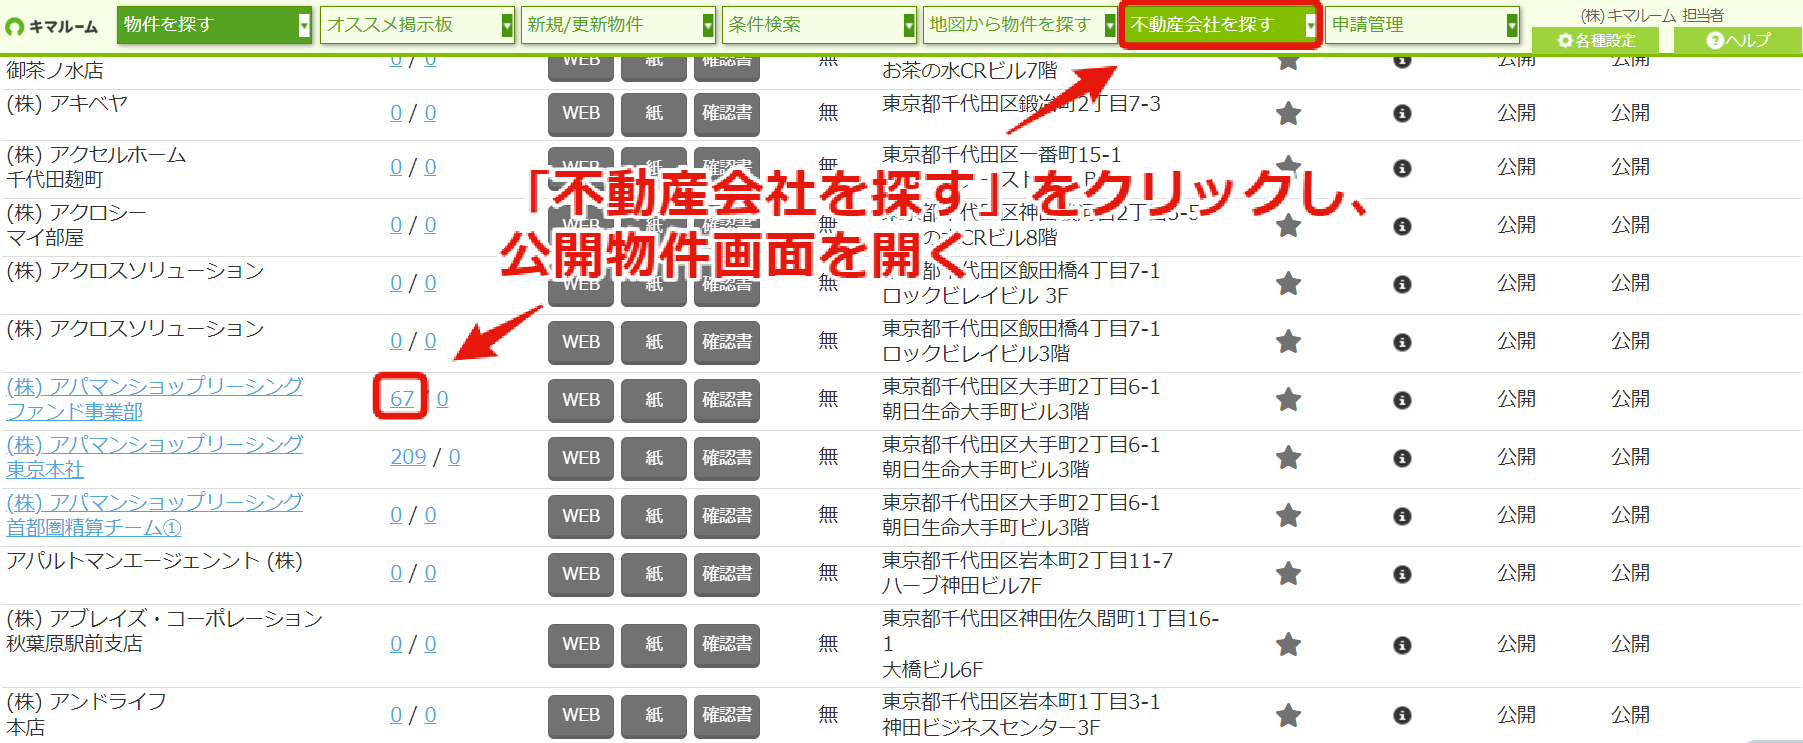Select アパルトマンエージェント (株) company name
The image size is (1803, 743).
154,561
